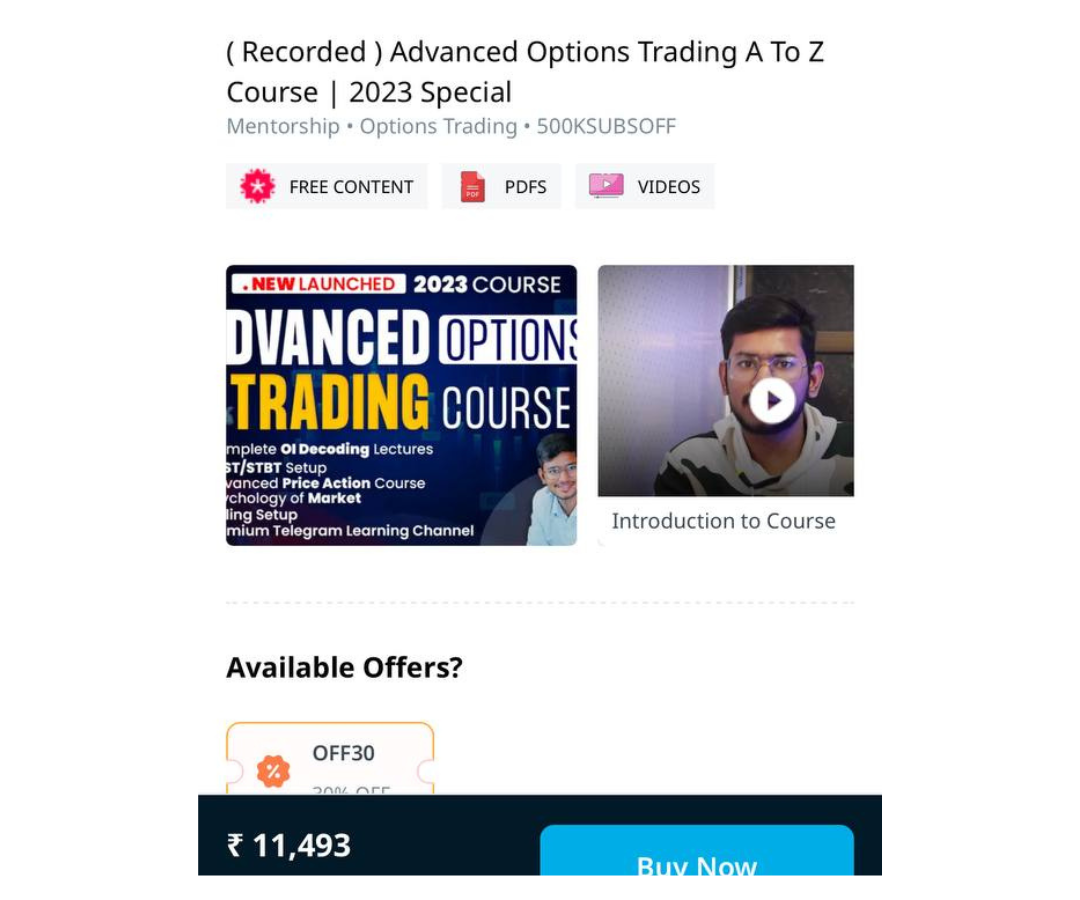Screen dimensions: 1080x900
Task: Open the PDFS chip
Action: click(x=501, y=186)
